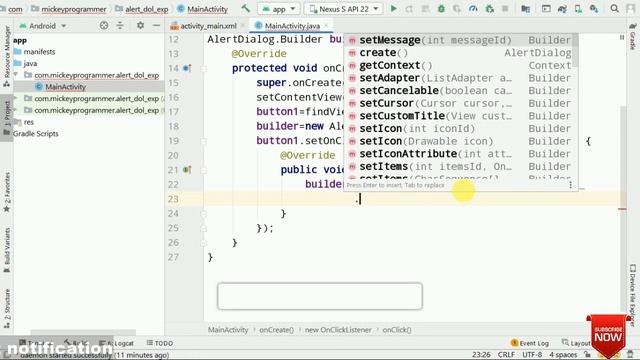640x360 pixels.
Task: Click the 23:26 cursor position indicator
Action: point(481,354)
